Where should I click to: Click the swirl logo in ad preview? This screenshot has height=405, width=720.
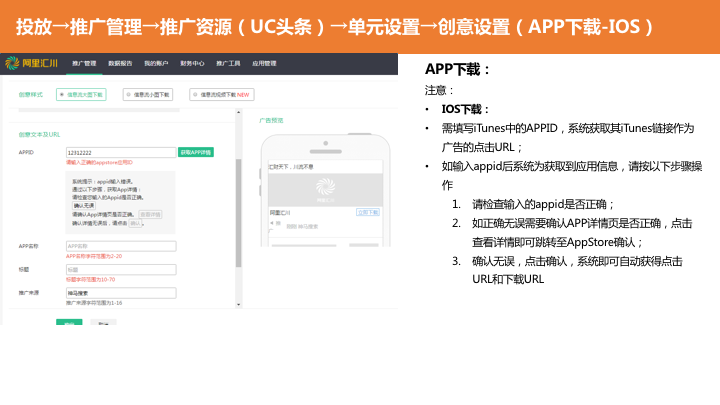click(x=325, y=187)
